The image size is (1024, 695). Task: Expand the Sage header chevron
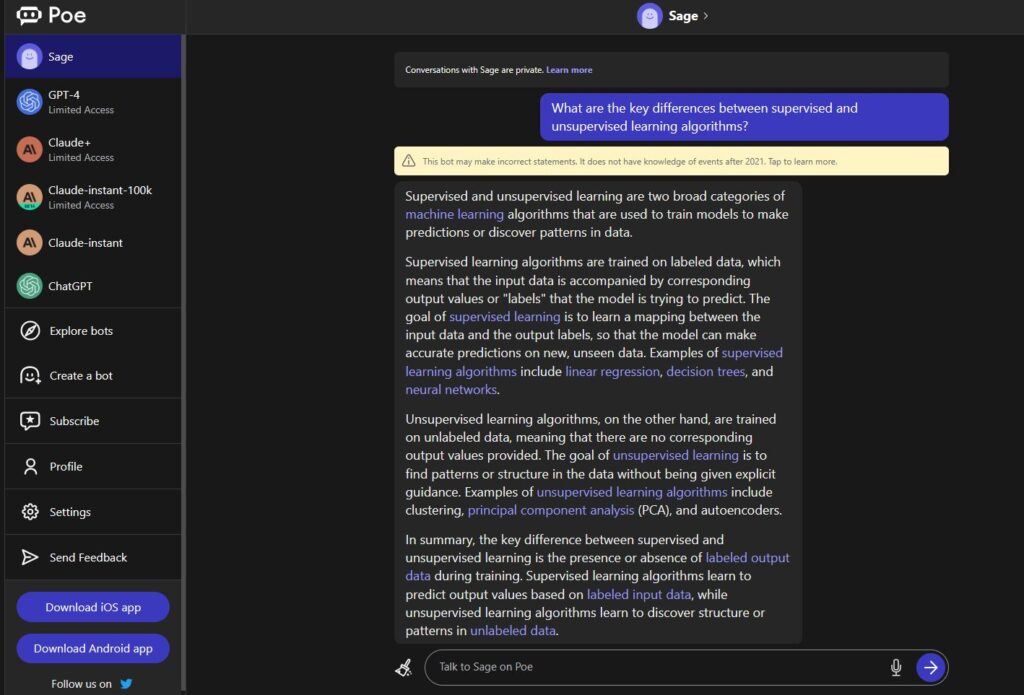[706, 16]
